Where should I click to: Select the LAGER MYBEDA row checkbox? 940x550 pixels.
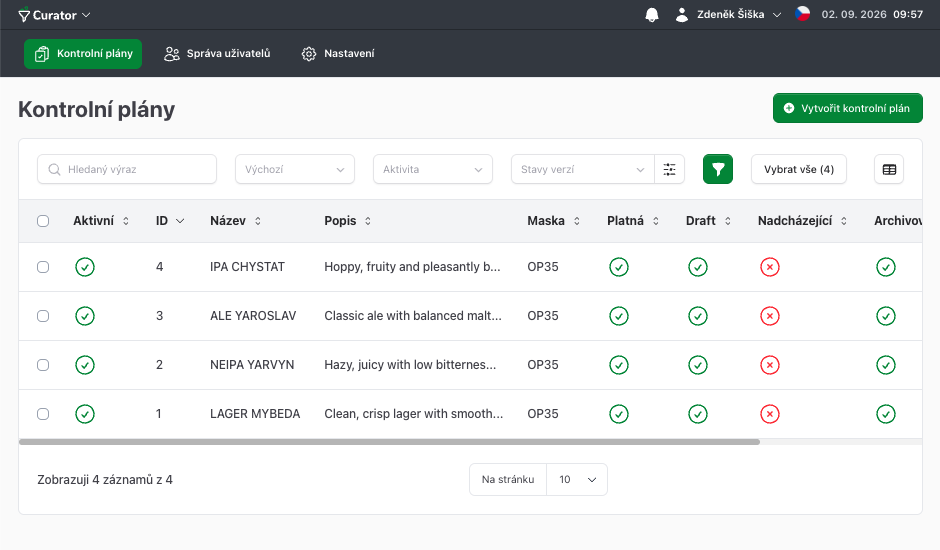click(x=43, y=414)
